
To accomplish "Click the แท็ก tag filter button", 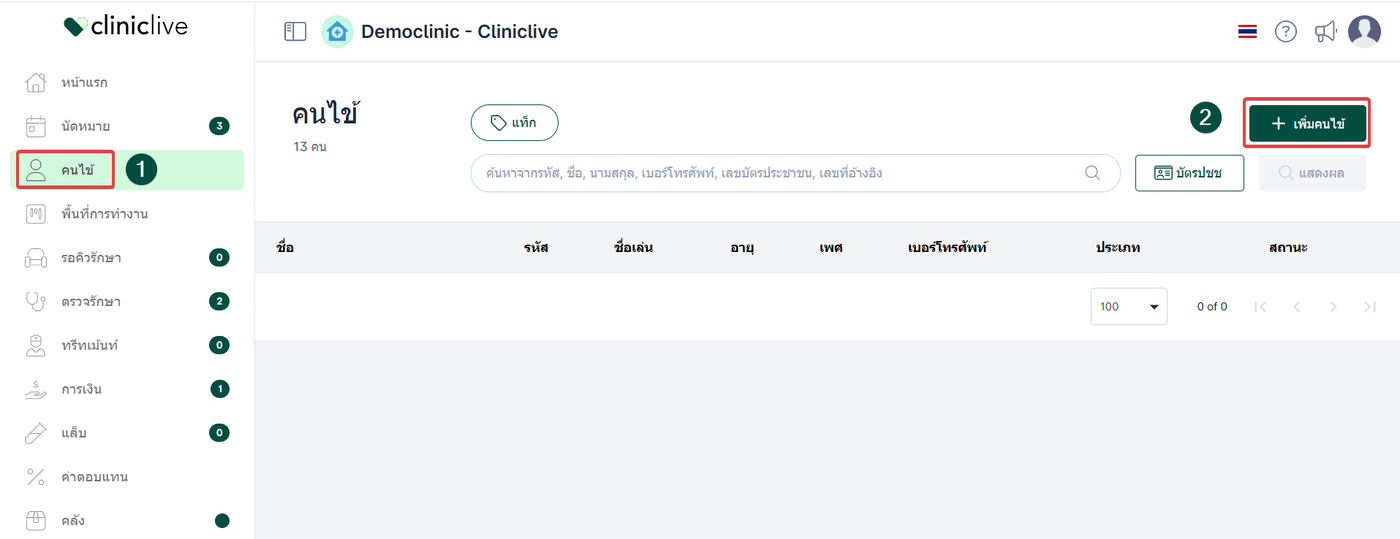I will pyautogui.click(x=514, y=123).
